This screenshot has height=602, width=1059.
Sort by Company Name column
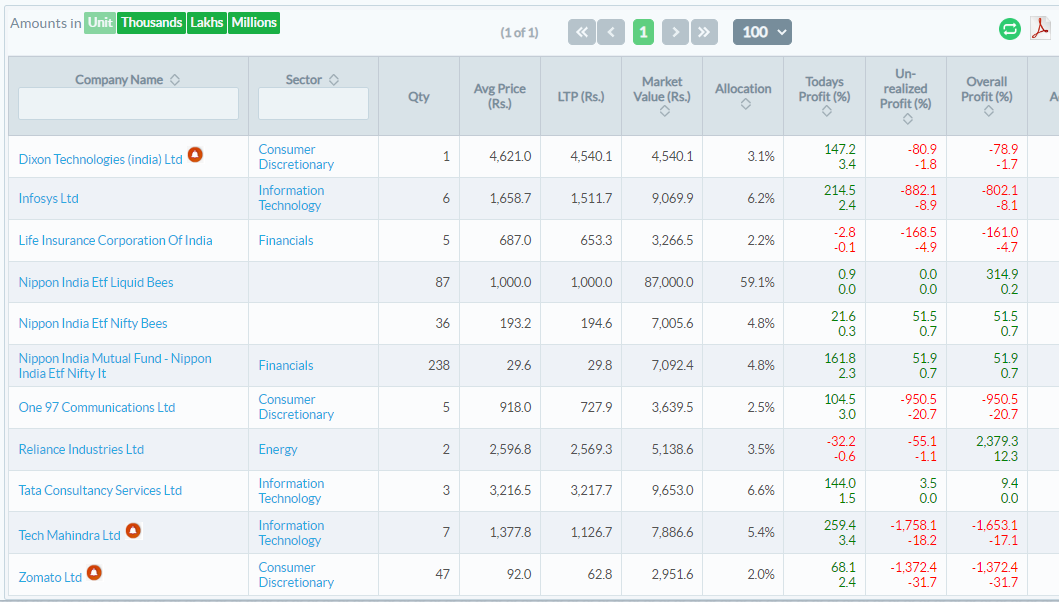tap(175, 80)
